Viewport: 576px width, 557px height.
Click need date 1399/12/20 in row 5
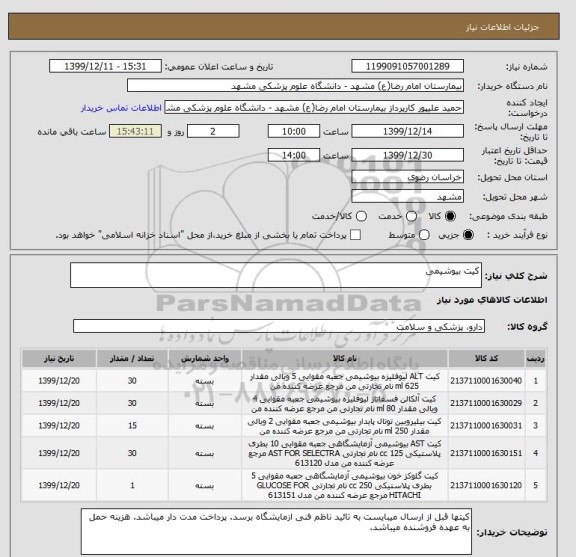tap(59, 485)
